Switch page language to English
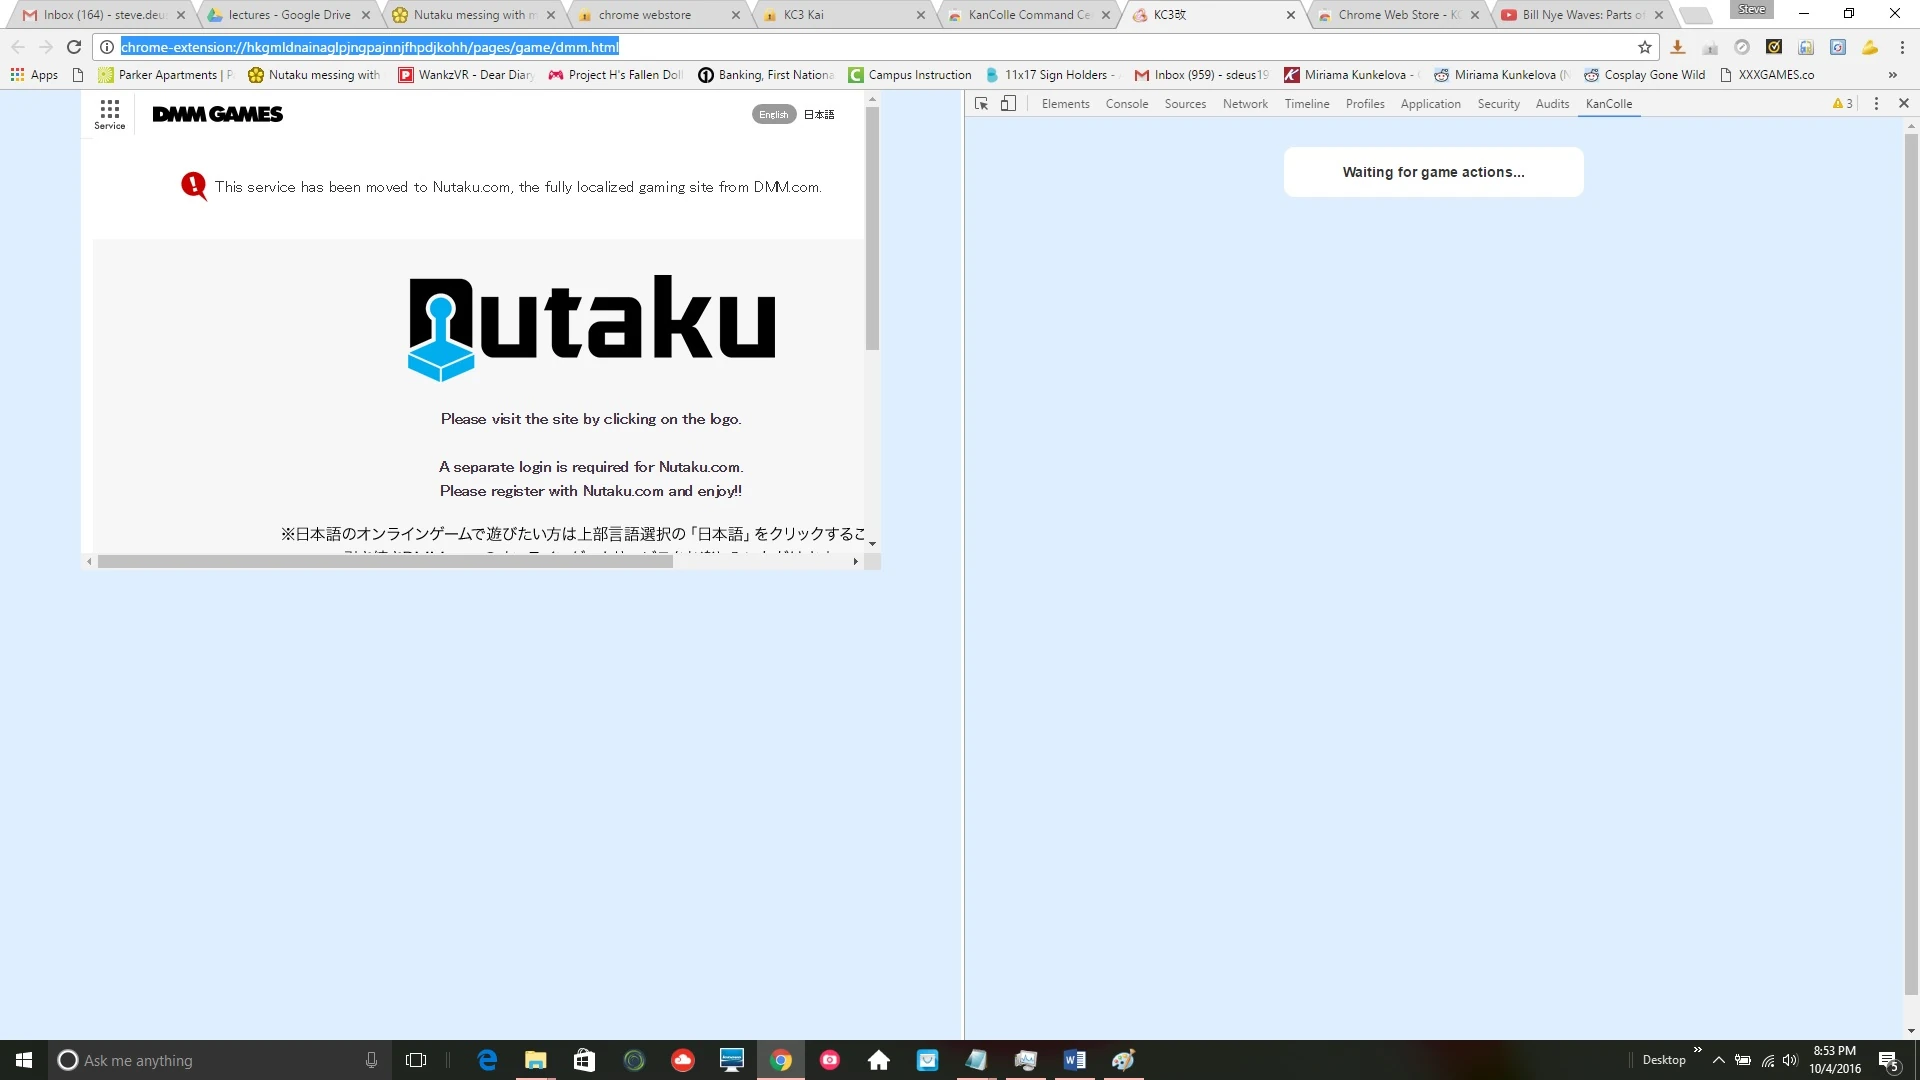The width and height of the screenshot is (1920, 1080). pos(773,115)
